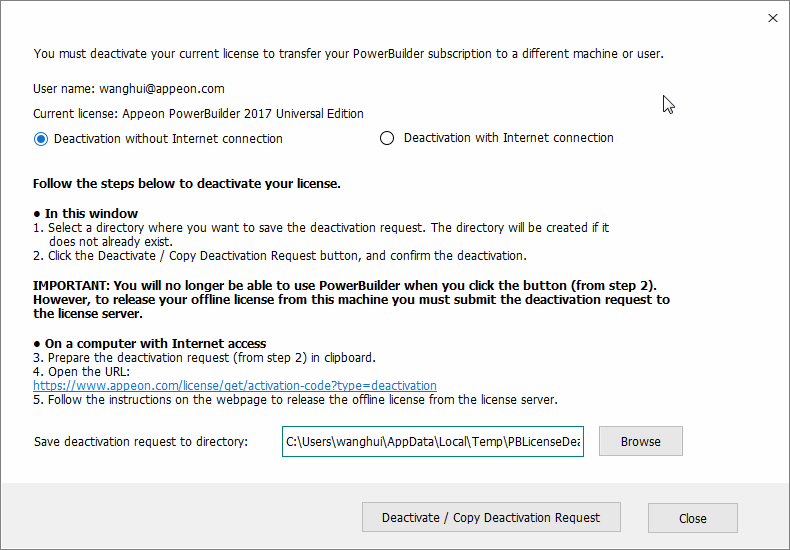Click the 'Follow the steps below' heading
790x550 pixels.
point(187,184)
